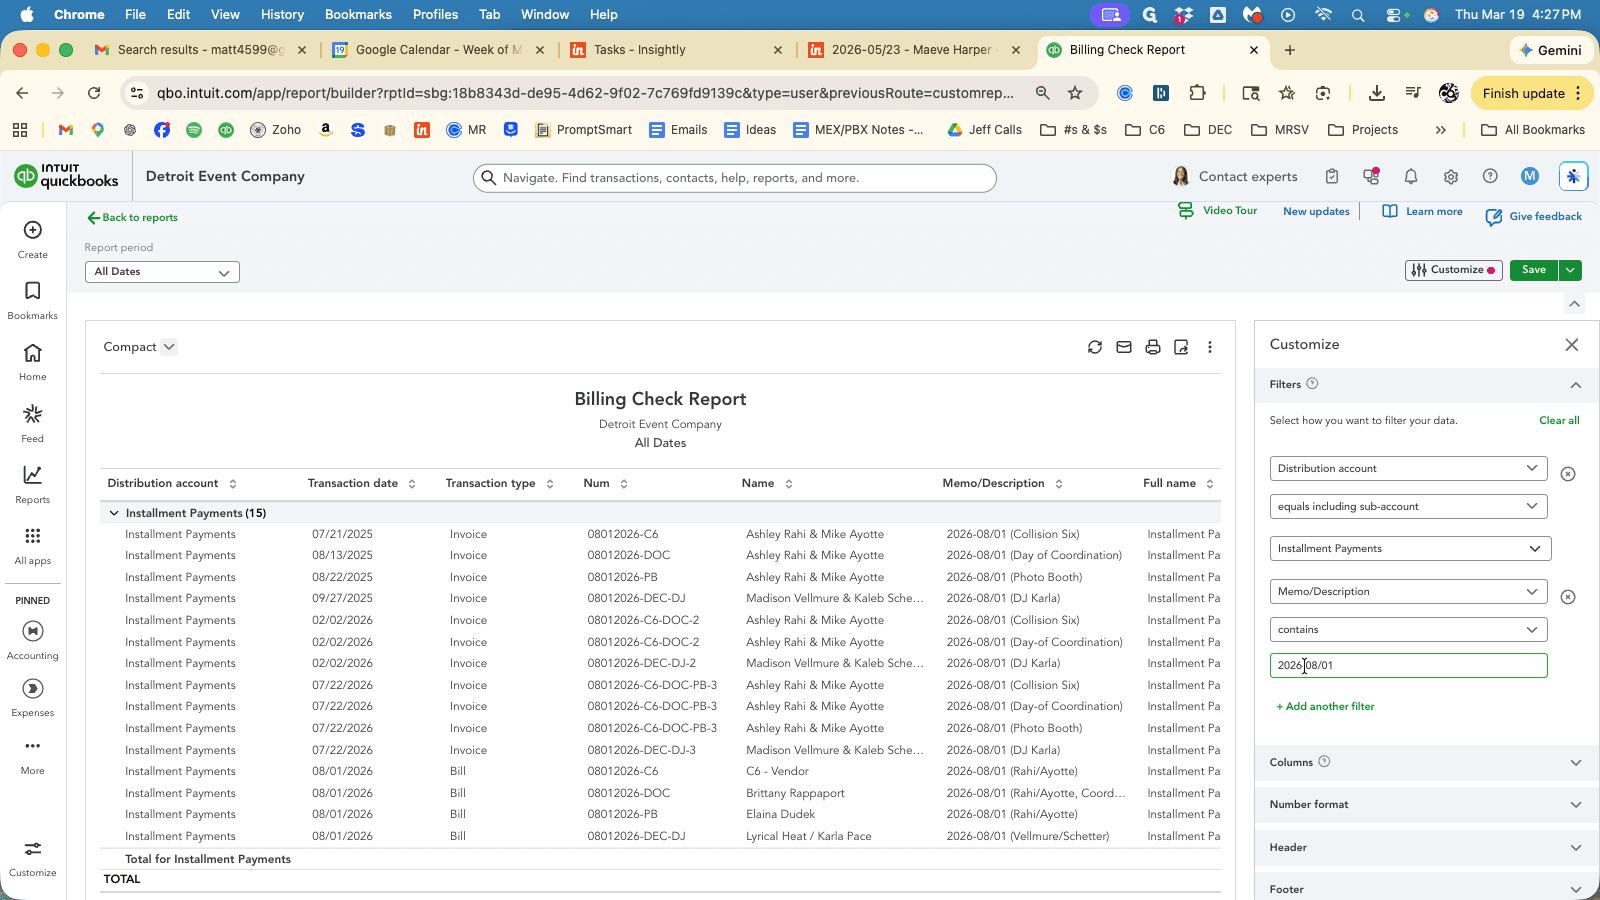Click the email report envelope icon
The width and height of the screenshot is (1600, 900).
(1124, 347)
